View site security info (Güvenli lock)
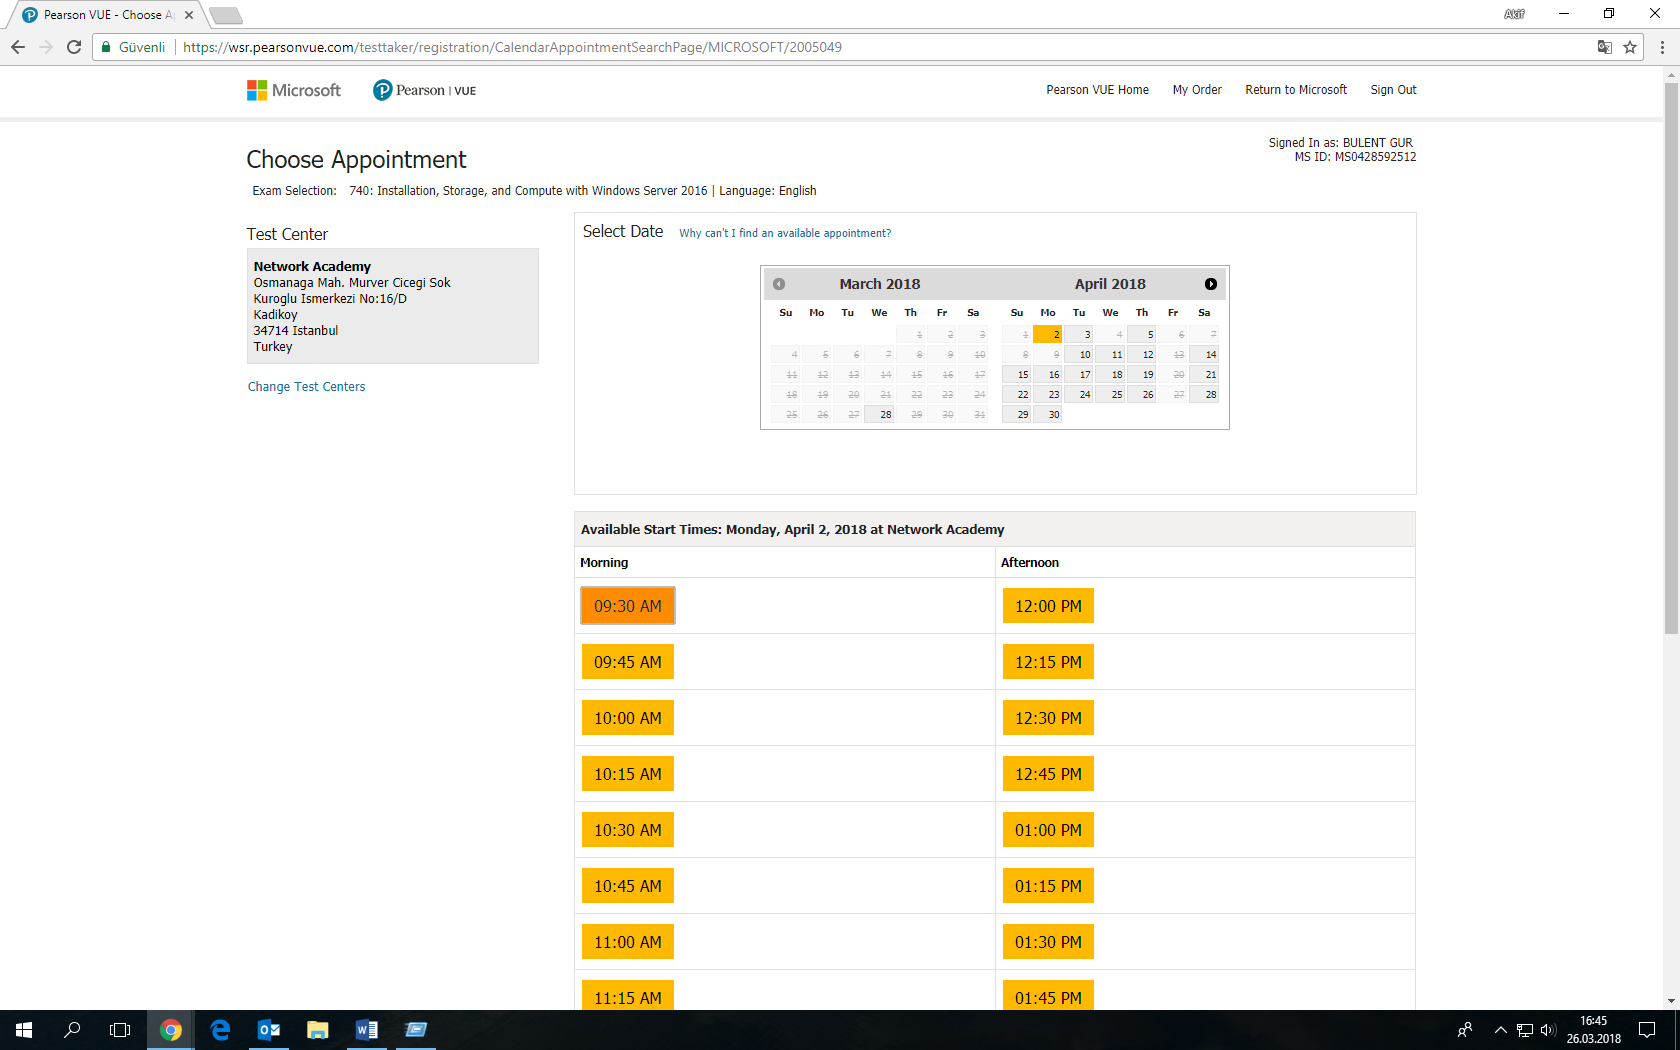 pyautogui.click(x=133, y=47)
